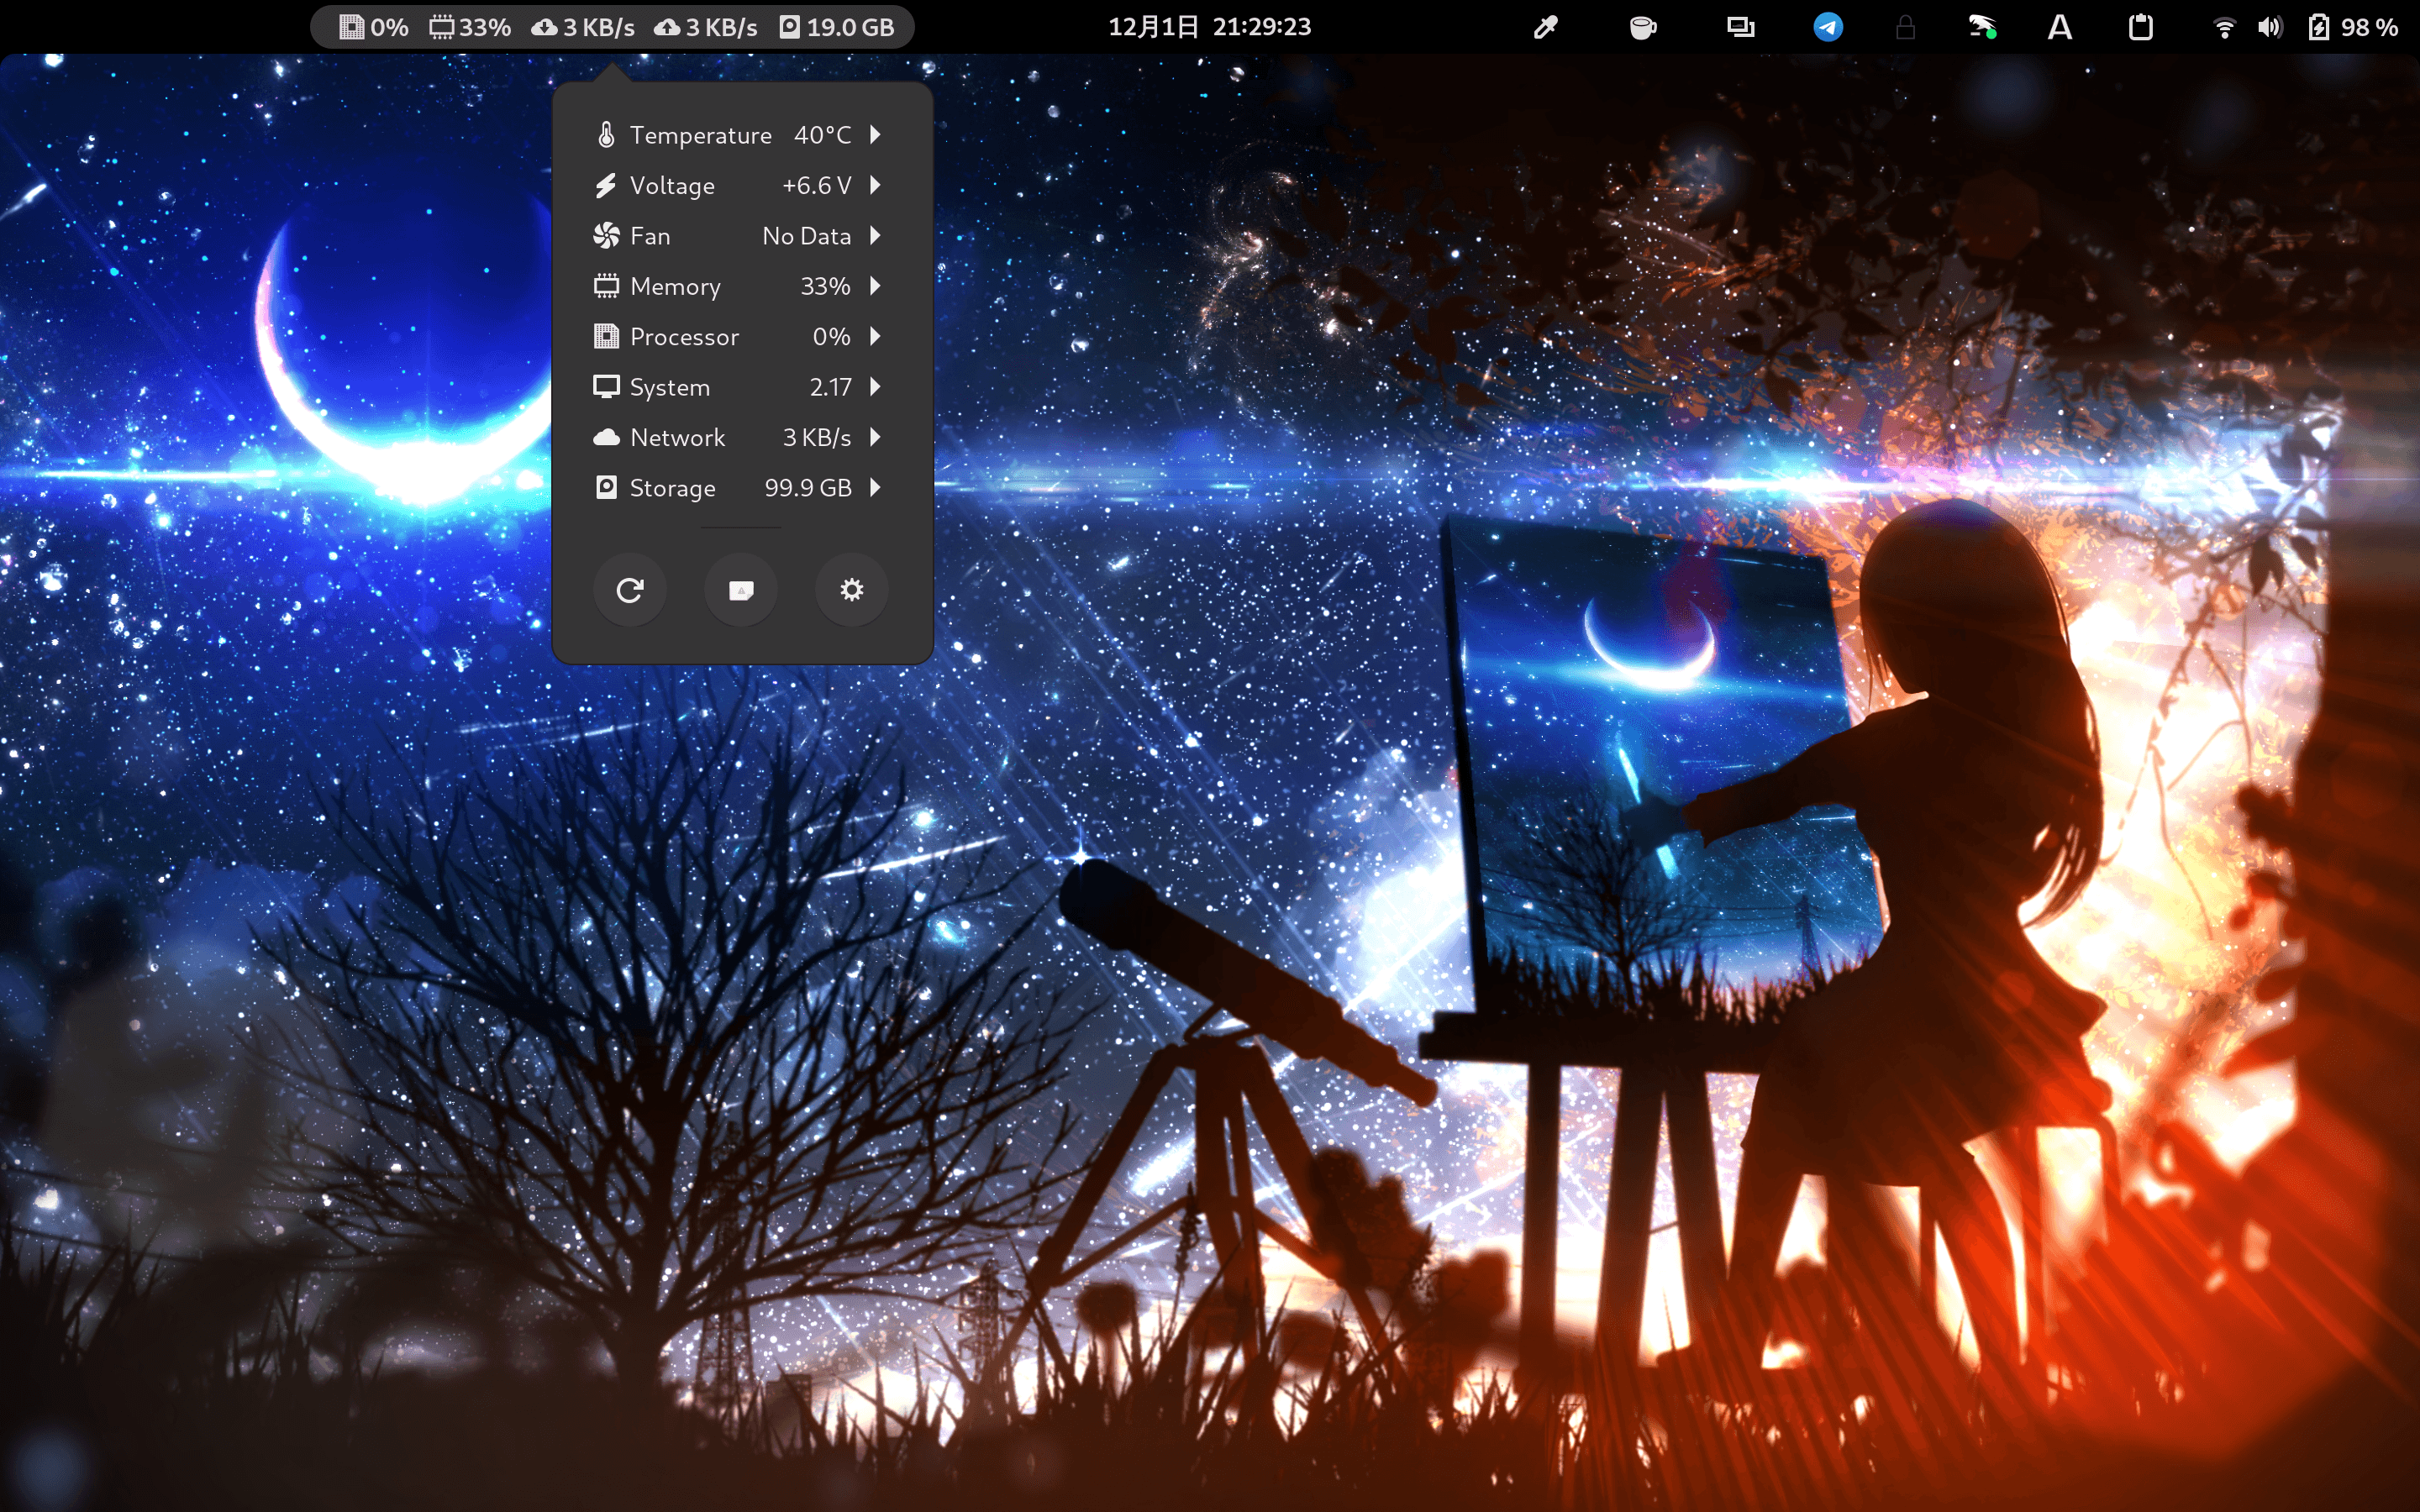Image resolution: width=2420 pixels, height=1512 pixels.
Task: Click the top bar CPU 0% indicator
Action: (x=373, y=27)
